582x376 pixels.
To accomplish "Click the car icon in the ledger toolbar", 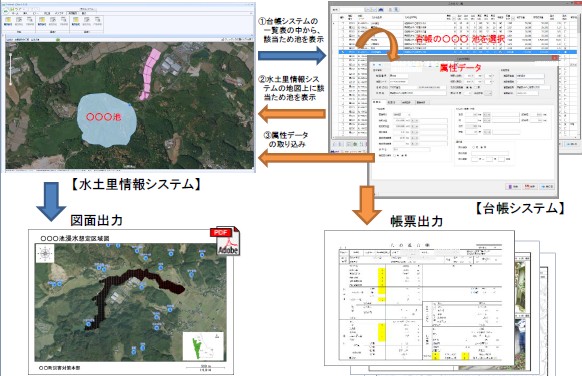I will pyautogui.click(x=380, y=10).
